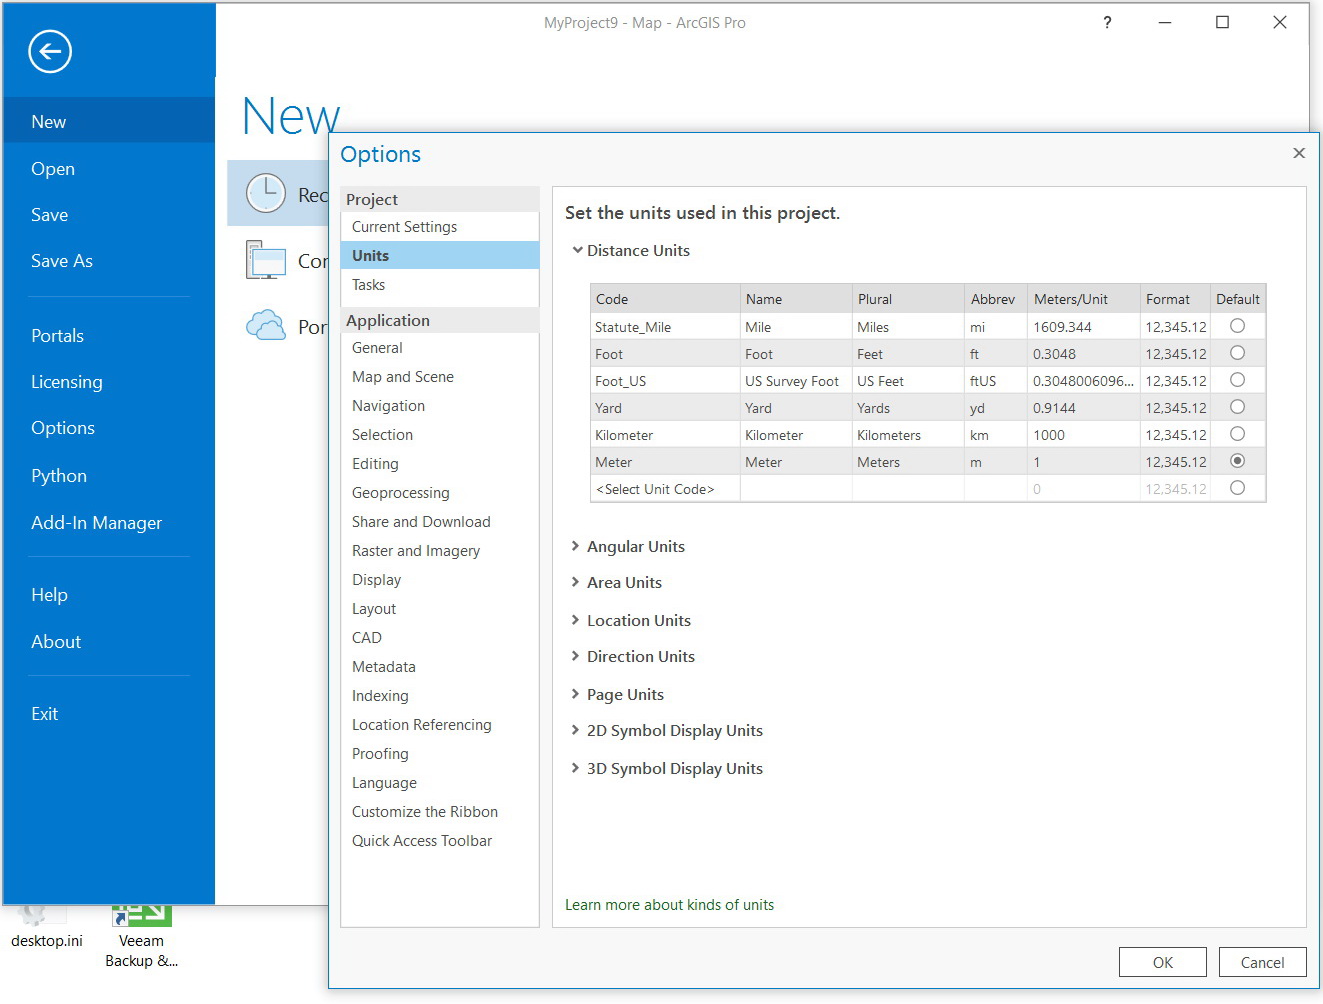
Task: Open Learn more about kinds of units
Action: click(669, 905)
